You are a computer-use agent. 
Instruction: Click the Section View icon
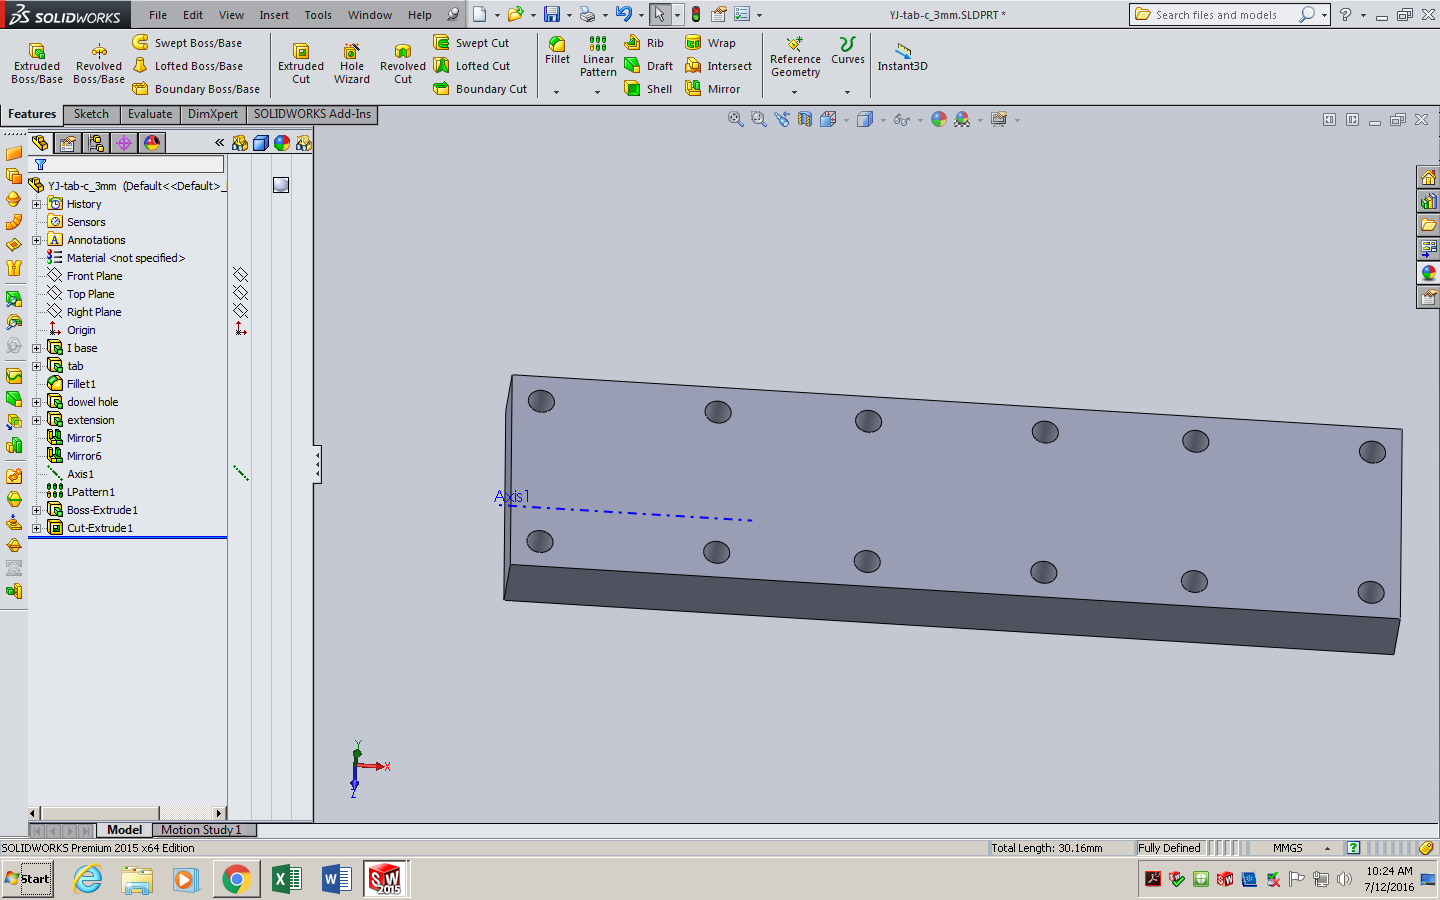[805, 119]
